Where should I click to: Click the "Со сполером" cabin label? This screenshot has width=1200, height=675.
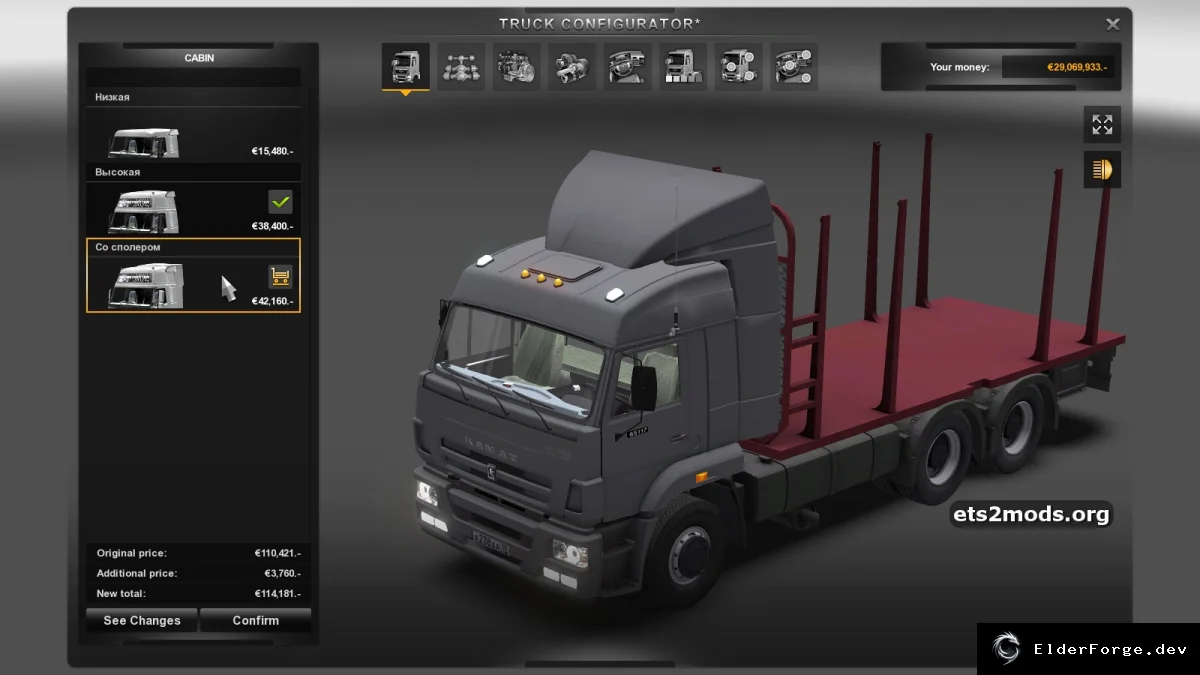[x=128, y=247]
